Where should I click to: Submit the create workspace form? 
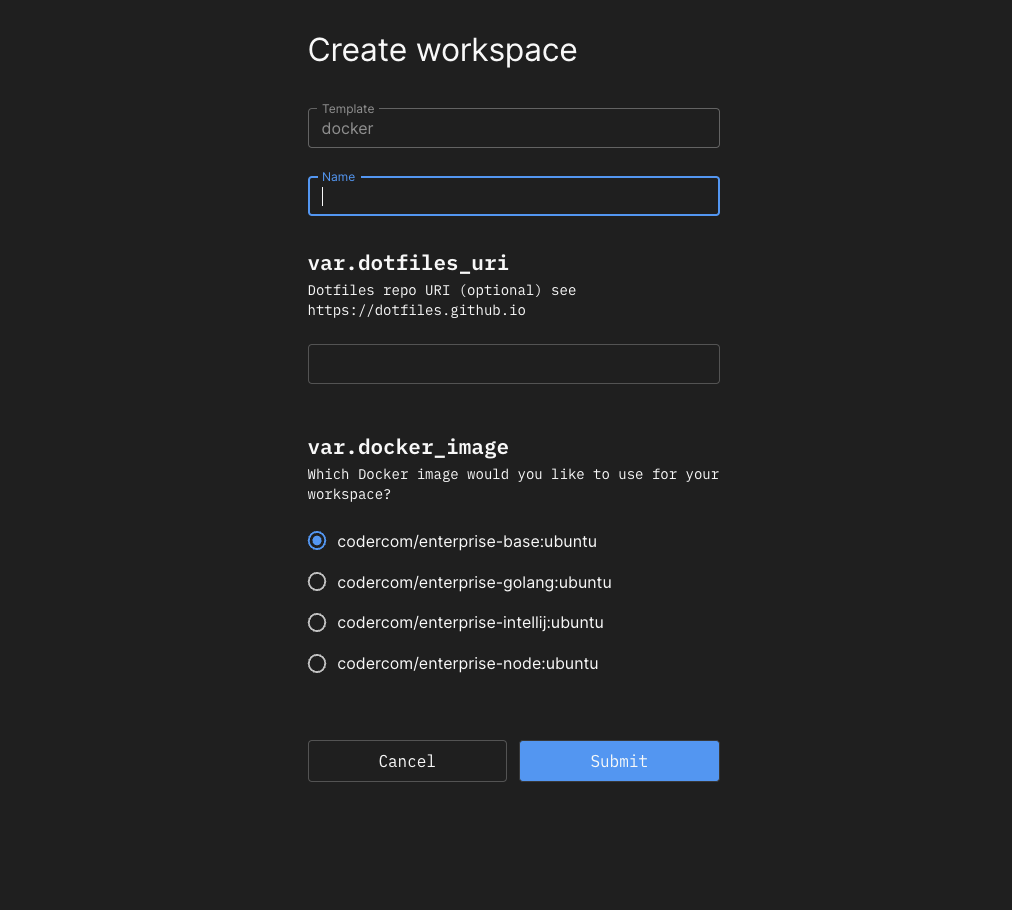coord(619,761)
